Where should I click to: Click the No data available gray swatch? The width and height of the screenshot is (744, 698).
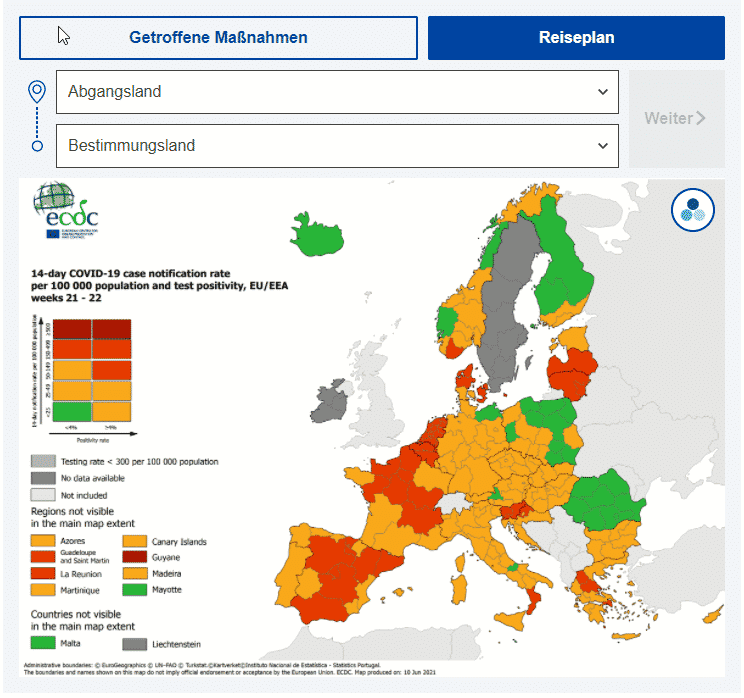tap(44, 478)
